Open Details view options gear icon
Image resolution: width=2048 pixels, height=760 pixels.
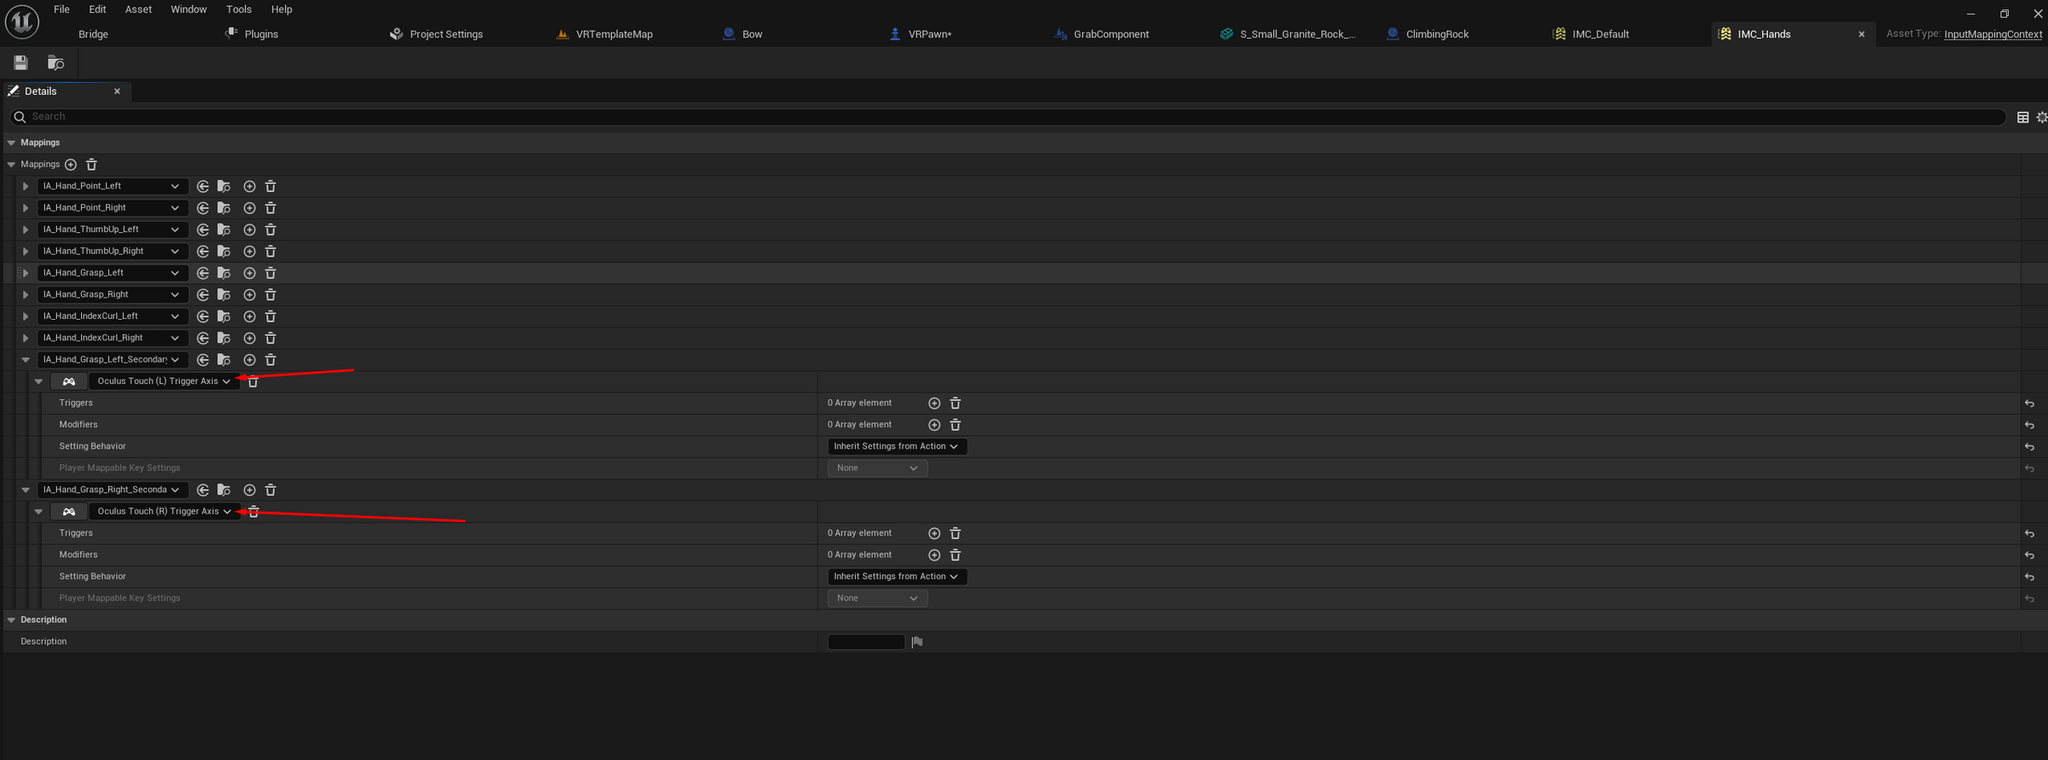pyautogui.click(x=2041, y=117)
